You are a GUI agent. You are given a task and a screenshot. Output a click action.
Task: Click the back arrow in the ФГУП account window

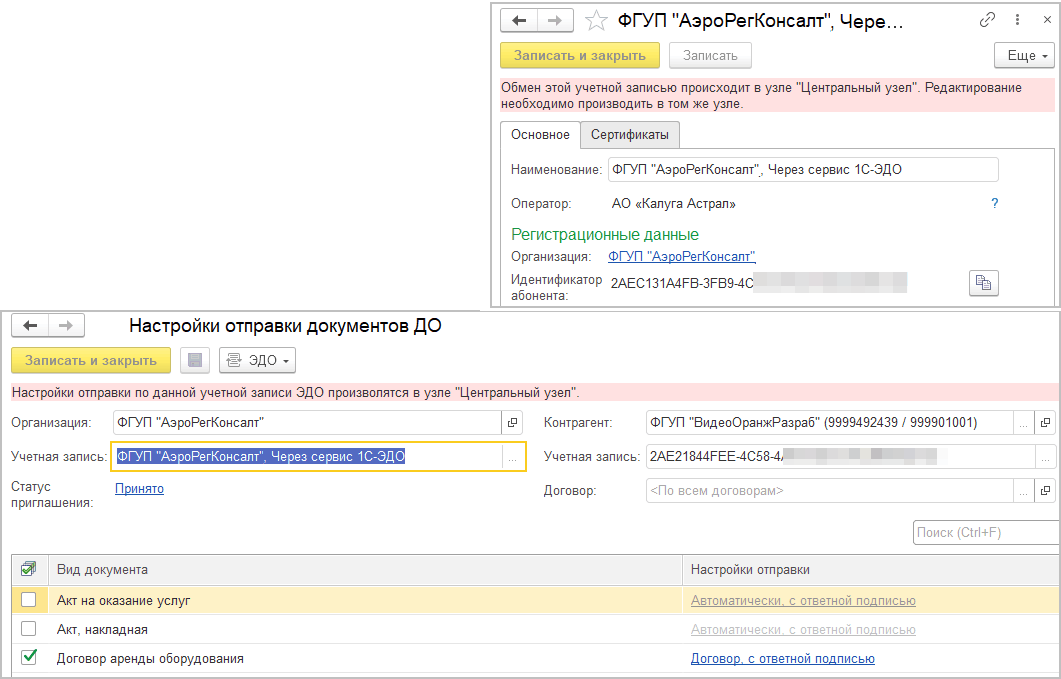click(518, 20)
